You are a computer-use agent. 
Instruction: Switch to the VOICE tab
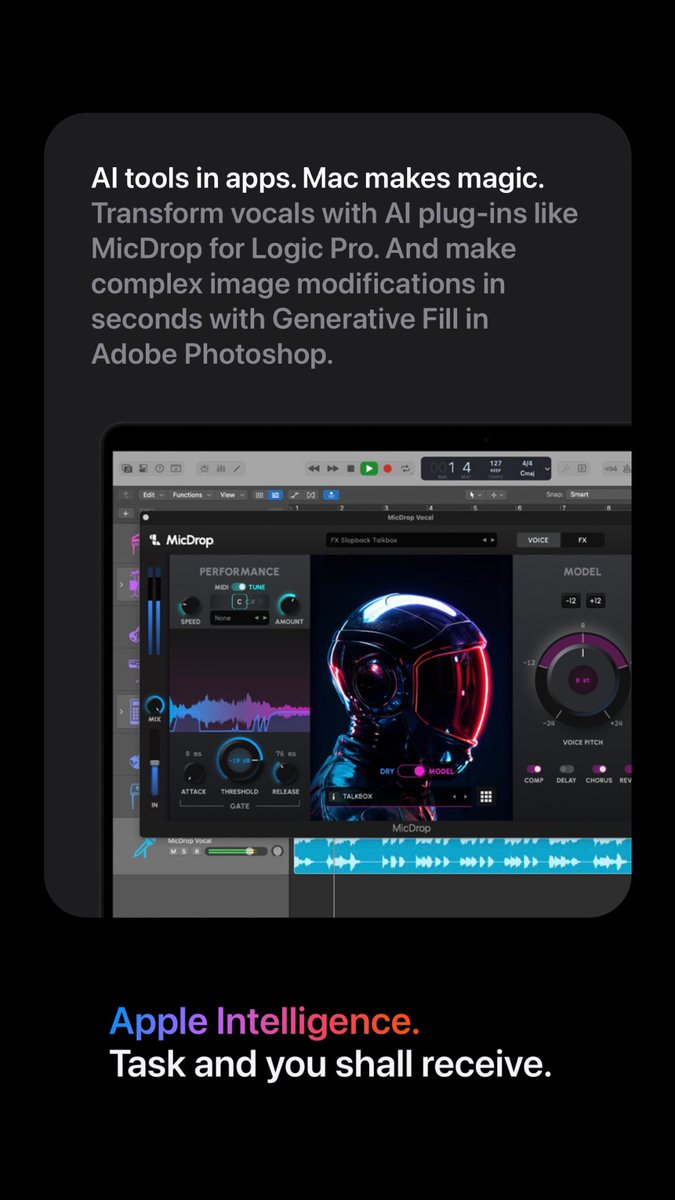click(x=538, y=540)
